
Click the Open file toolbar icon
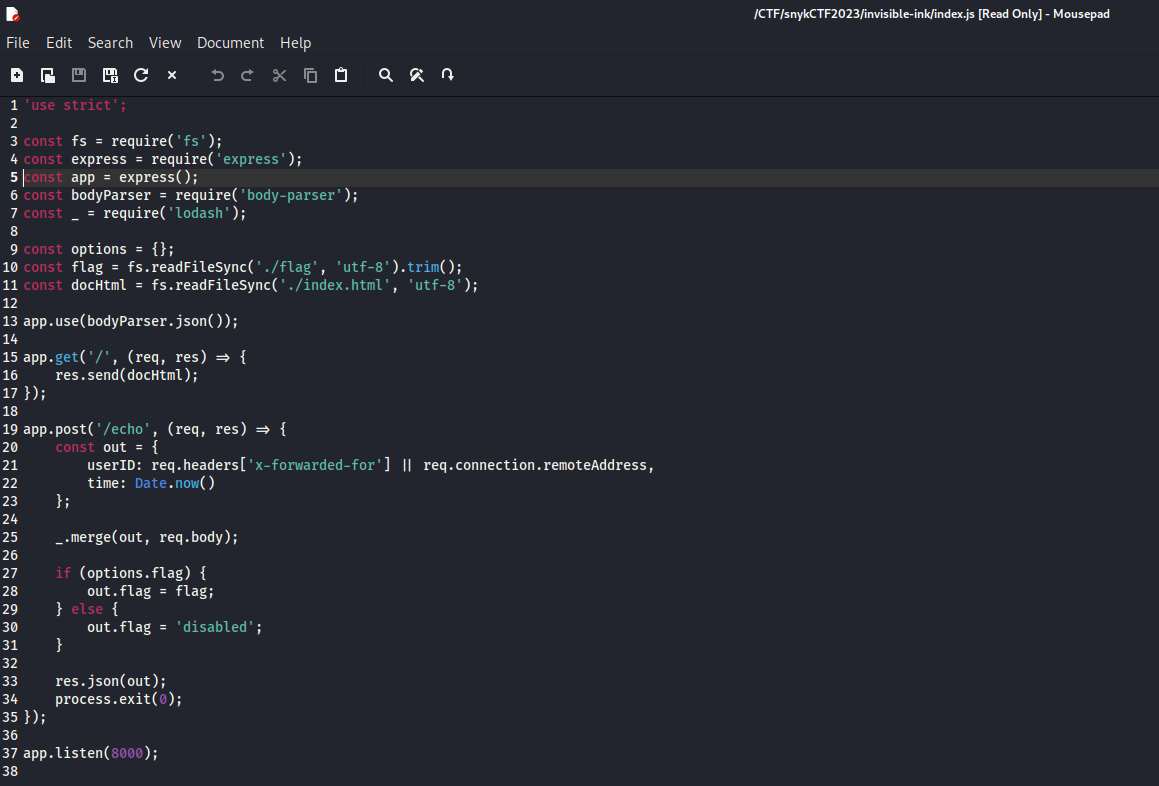(x=48, y=75)
